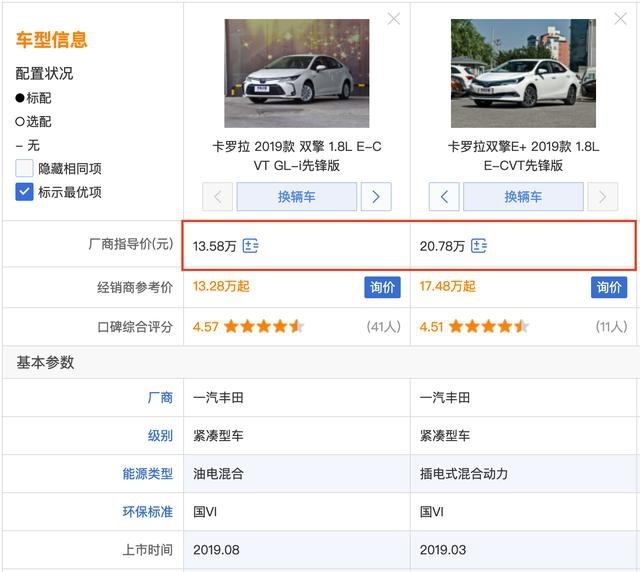Screen dimensions: 640x572
Task: Click dealer price 13.28万起
Action: (221, 286)
